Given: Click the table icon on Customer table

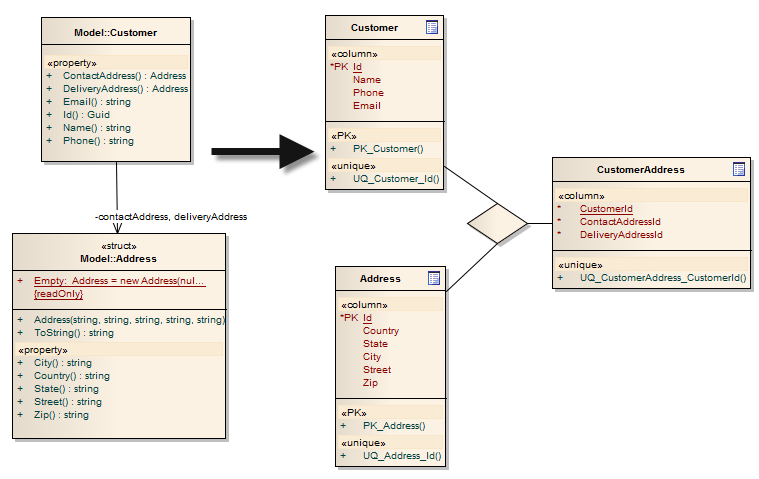Looking at the screenshot, I should click(x=432, y=28).
